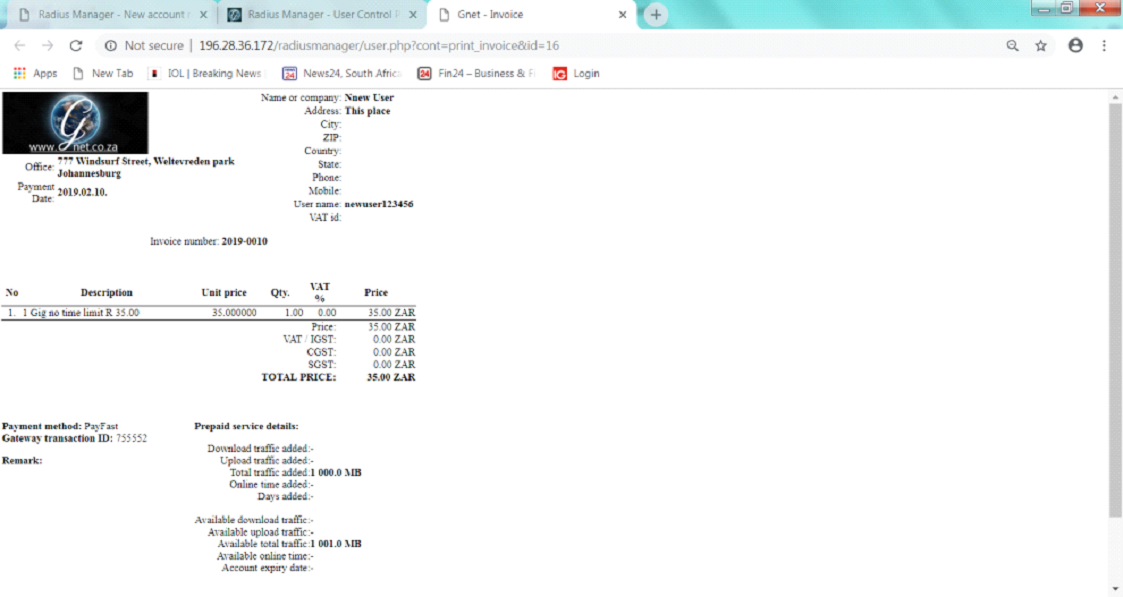Viewport: 1123px width, 597px height.
Task: Click the scrollbar up arrow
Action: pos(1115,97)
